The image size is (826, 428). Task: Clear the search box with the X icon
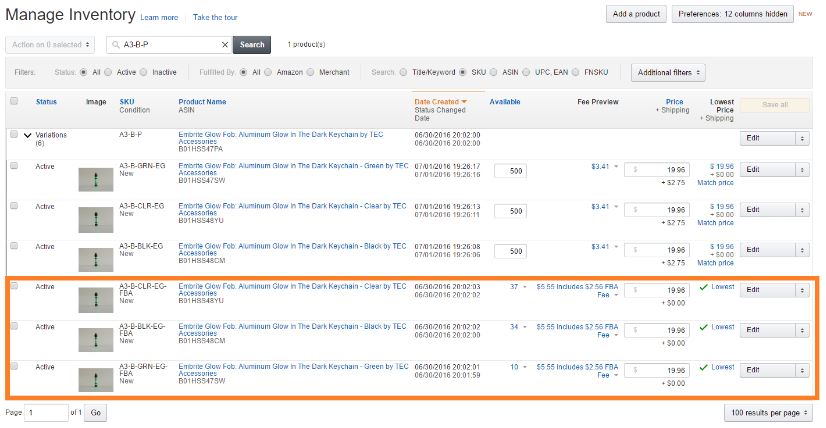(x=225, y=45)
